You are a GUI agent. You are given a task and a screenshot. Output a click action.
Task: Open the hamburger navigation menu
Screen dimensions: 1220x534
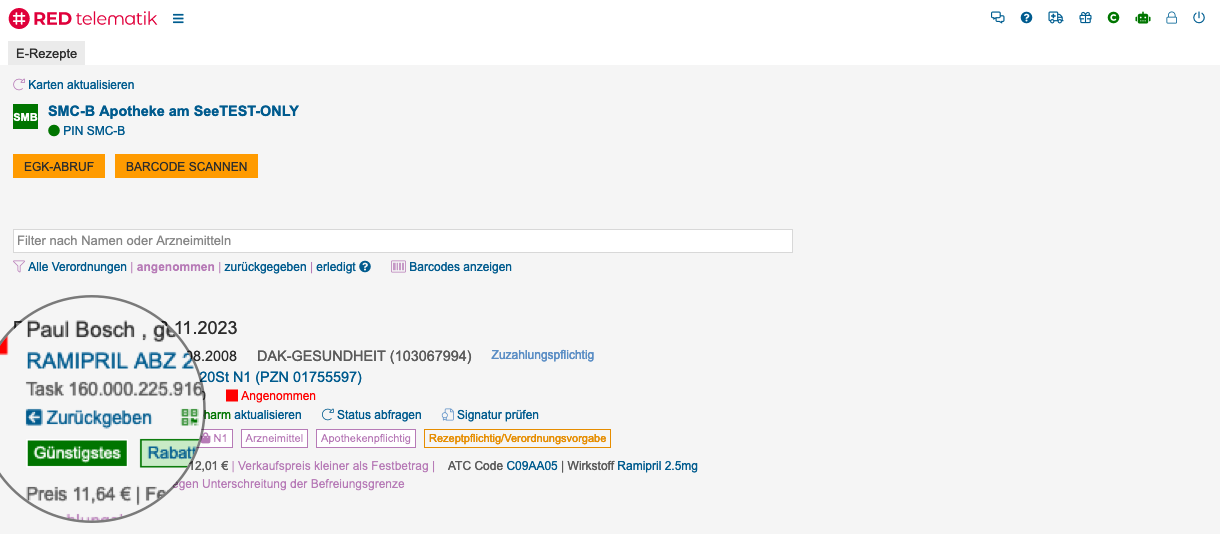178,18
